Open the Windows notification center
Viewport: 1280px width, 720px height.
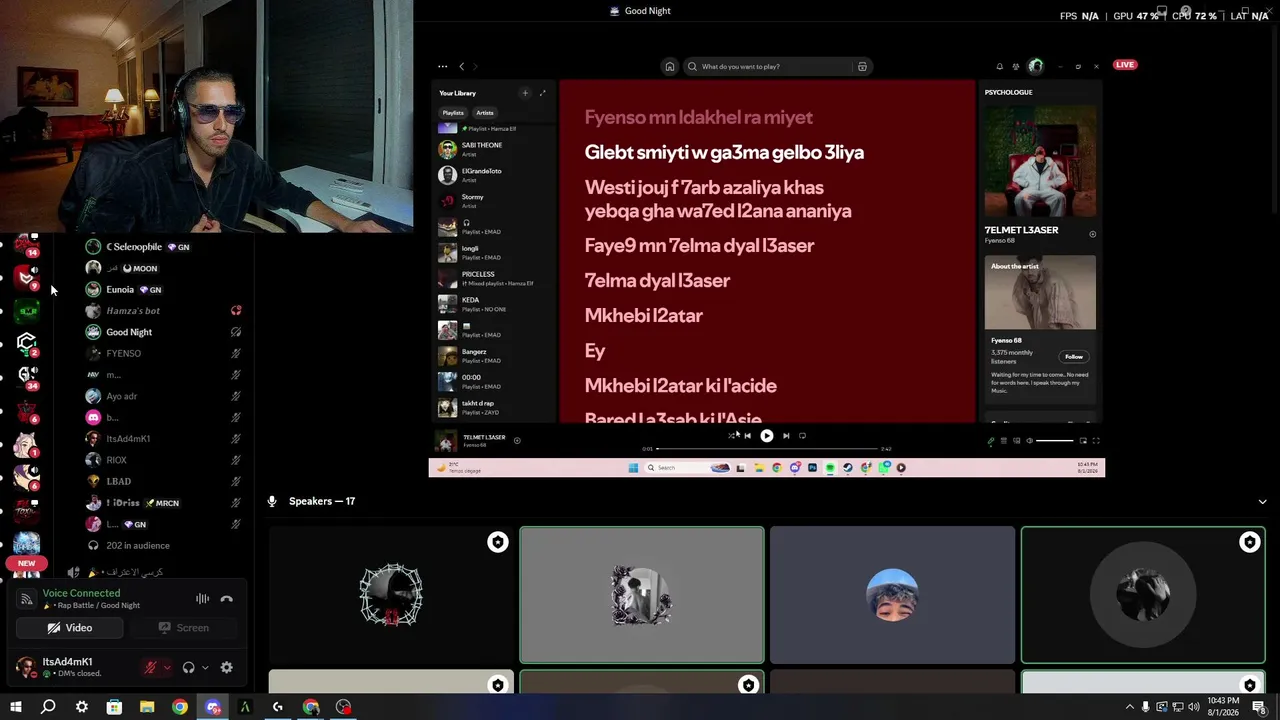1259,707
